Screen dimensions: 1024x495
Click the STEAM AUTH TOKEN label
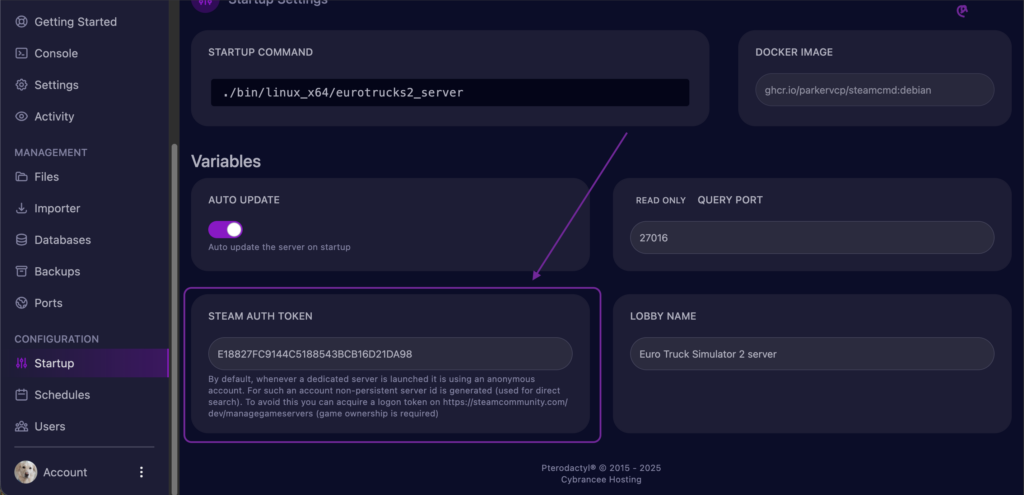pyautogui.click(x=261, y=316)
